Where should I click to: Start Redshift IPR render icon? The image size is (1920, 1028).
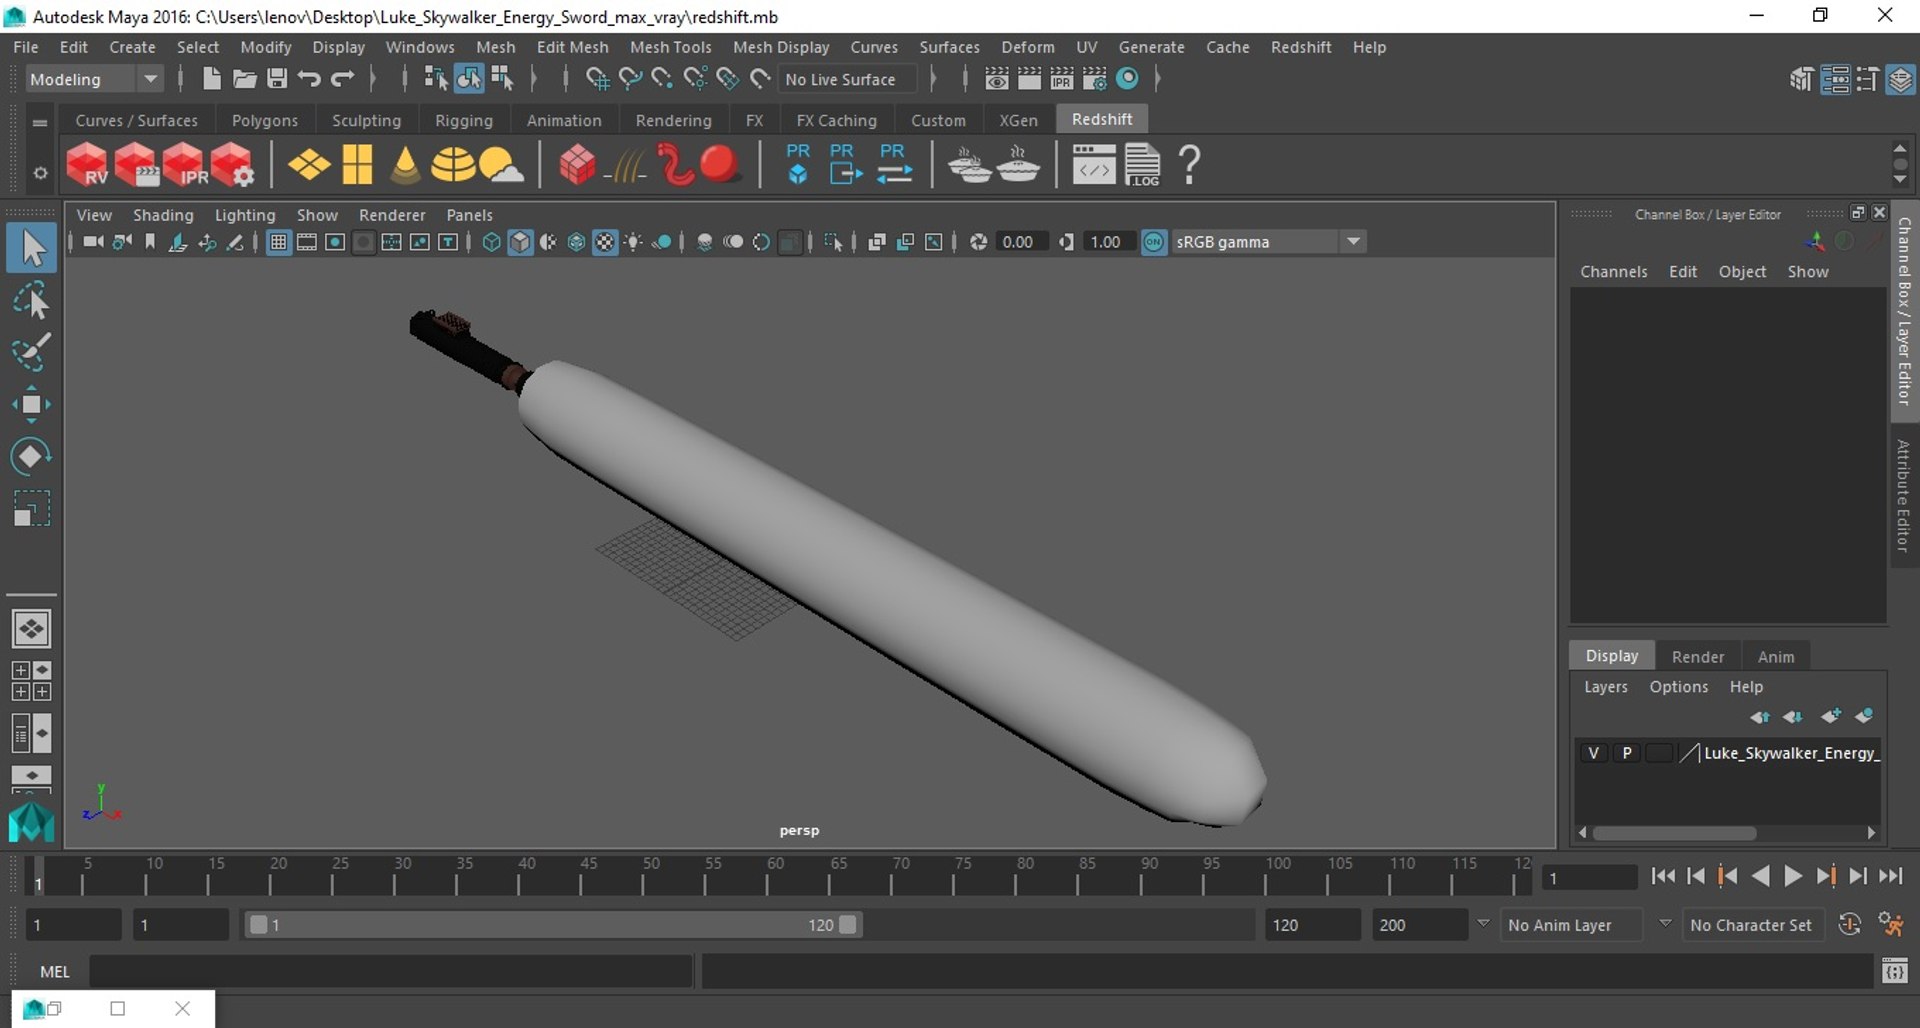coord(184,165)
